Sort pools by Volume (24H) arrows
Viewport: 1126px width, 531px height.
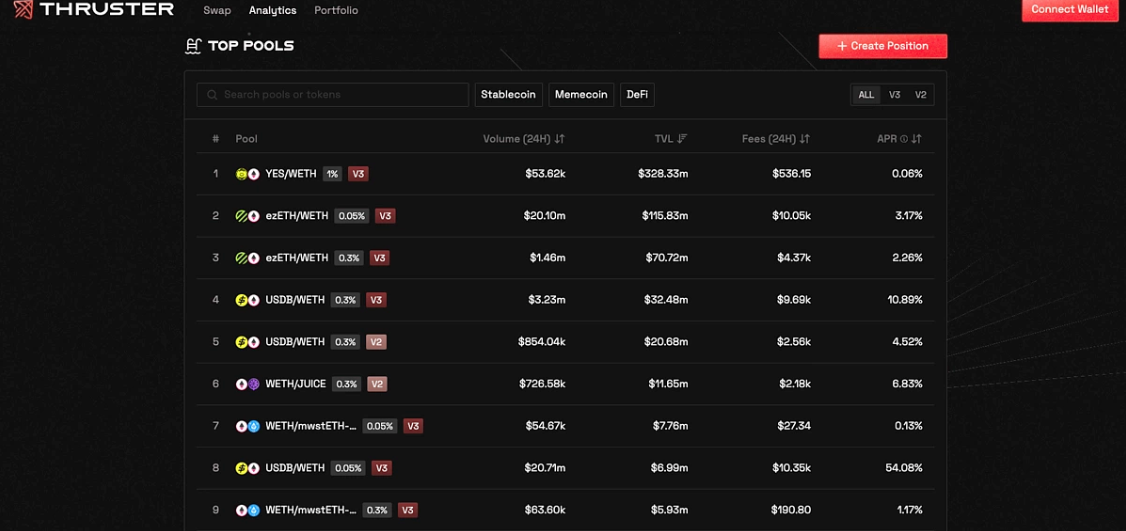point(560,139)
